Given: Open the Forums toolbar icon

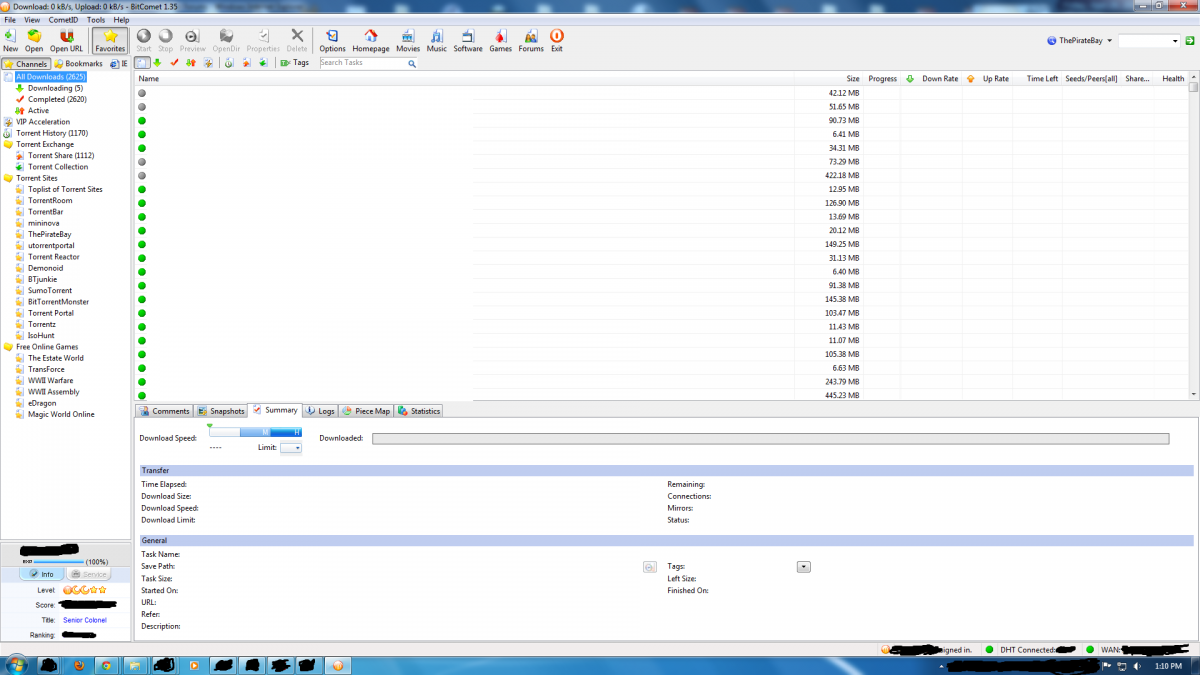Looking at the screenshot, I should 531,36.
